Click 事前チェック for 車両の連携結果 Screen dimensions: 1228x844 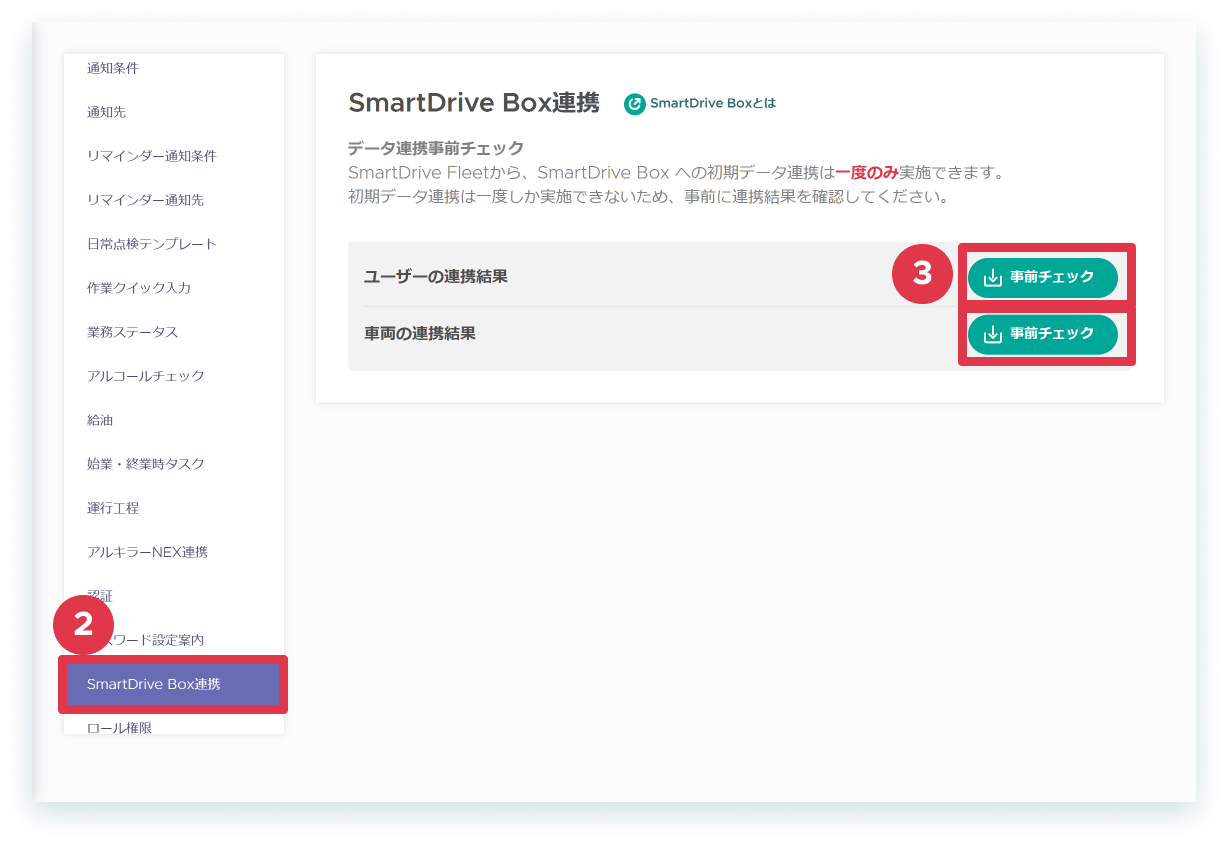(1042, 334)
